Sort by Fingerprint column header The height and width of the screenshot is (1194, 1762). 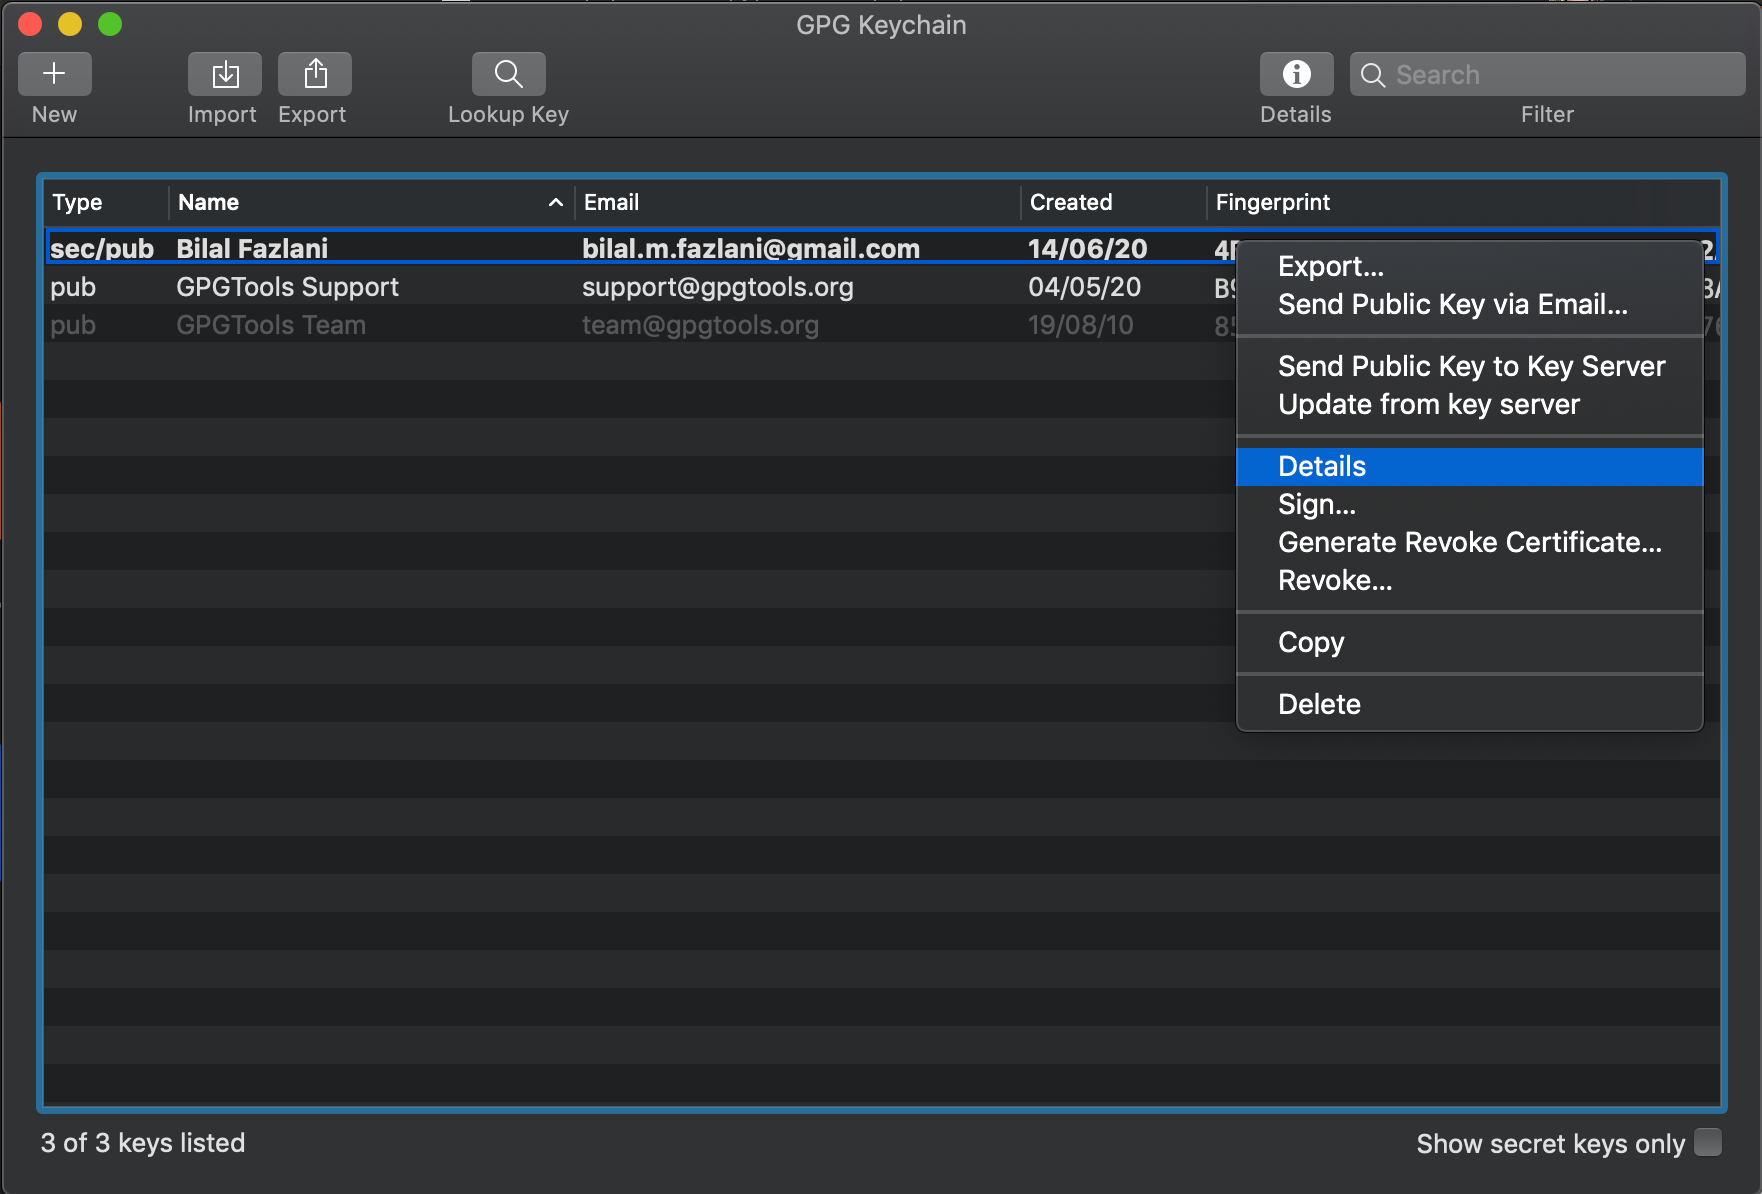click(1463, 202)
